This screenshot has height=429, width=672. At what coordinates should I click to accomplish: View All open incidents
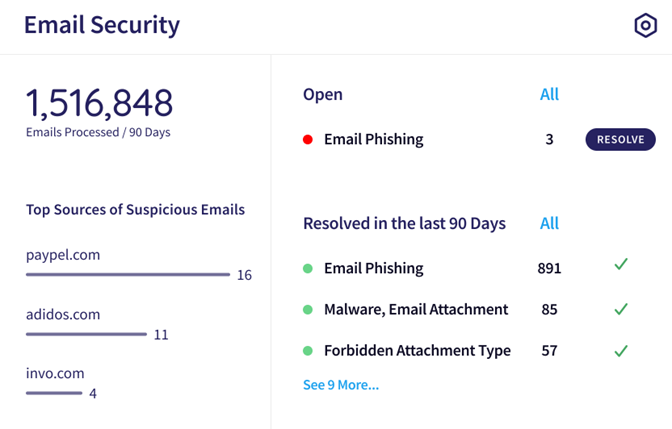549,94
